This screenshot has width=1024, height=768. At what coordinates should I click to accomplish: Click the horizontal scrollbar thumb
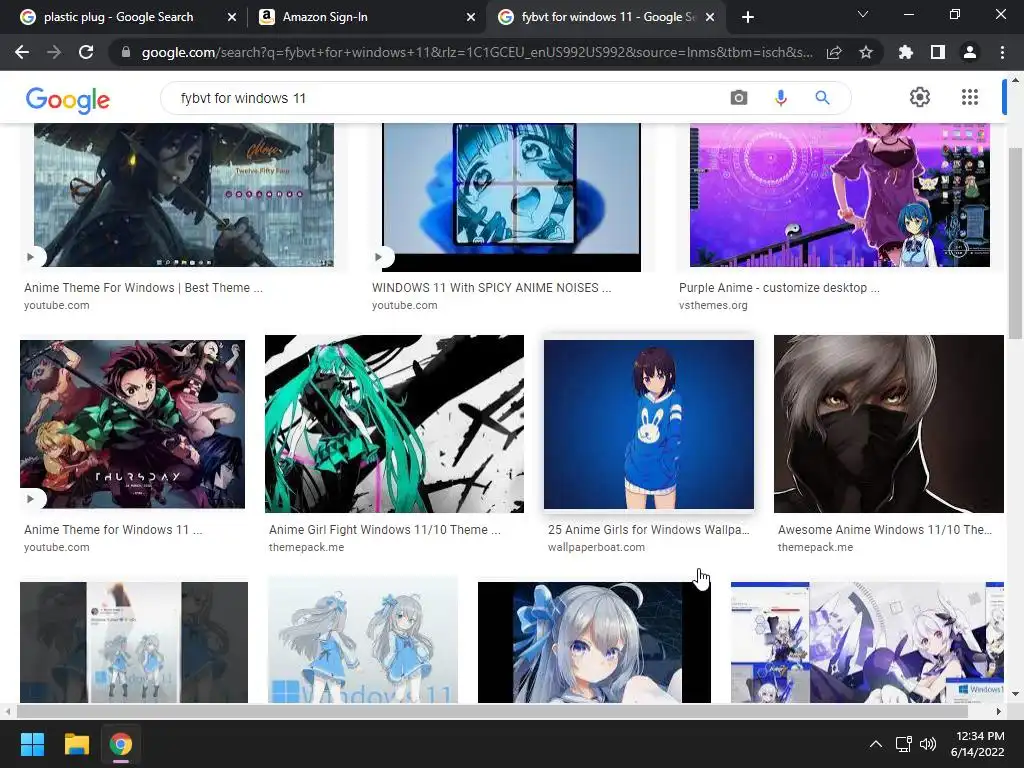point(493,711)
